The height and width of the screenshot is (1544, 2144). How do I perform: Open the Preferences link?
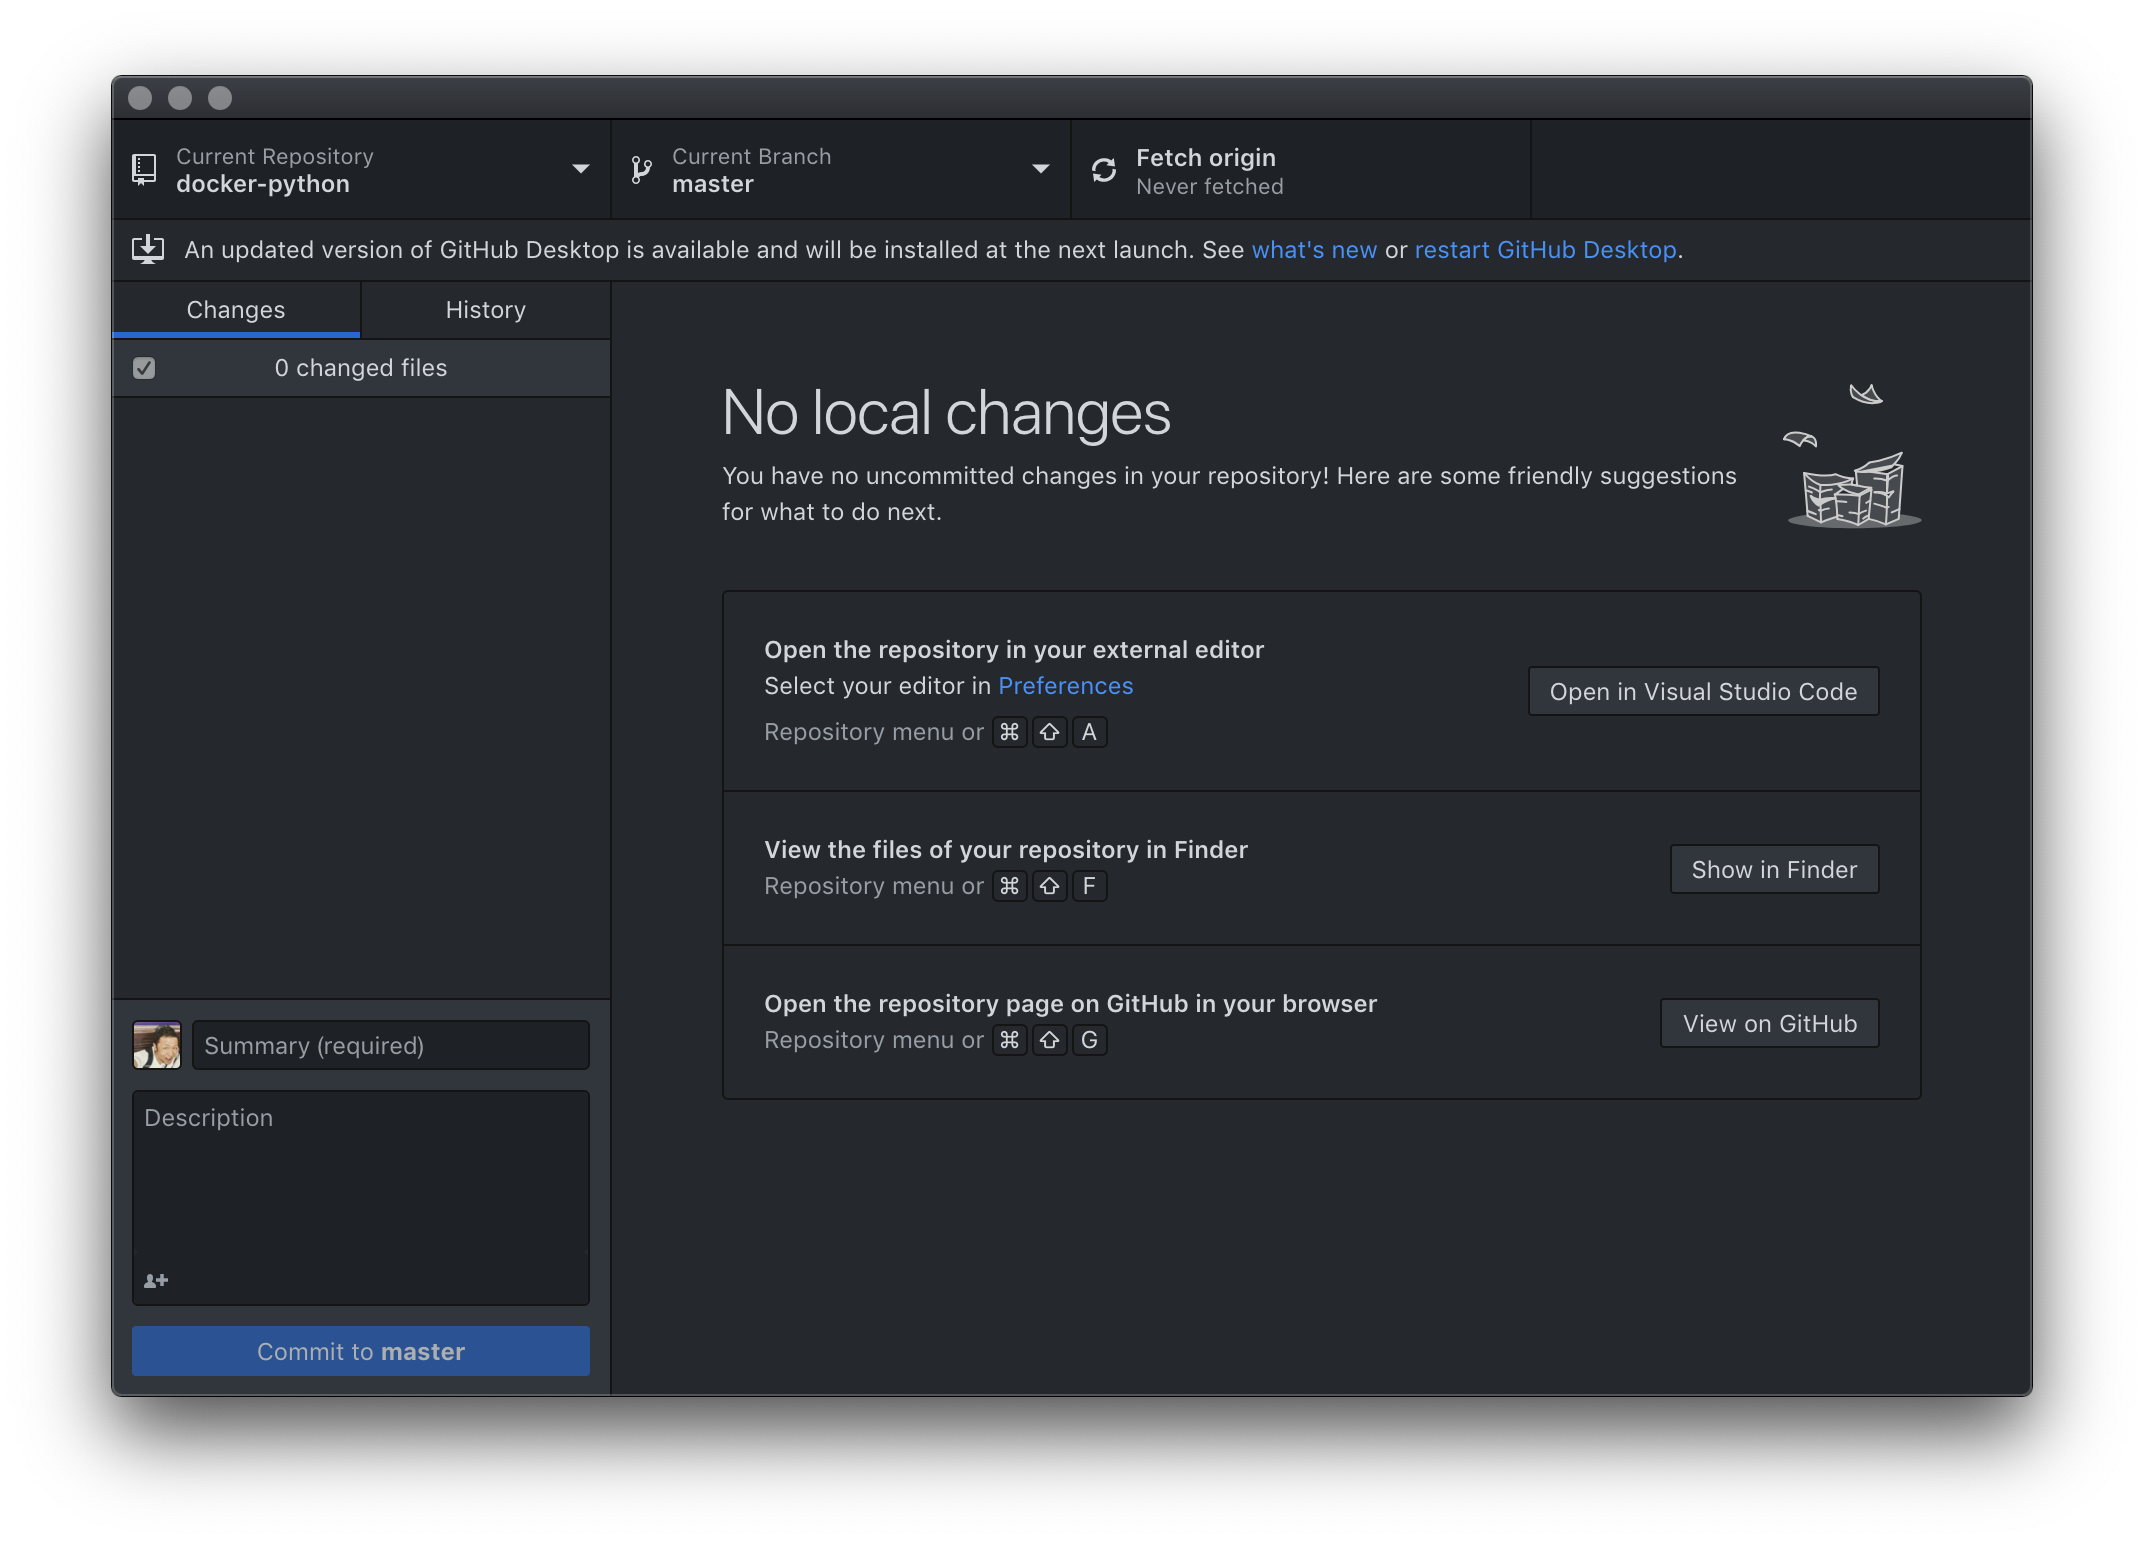[1065, 686]
